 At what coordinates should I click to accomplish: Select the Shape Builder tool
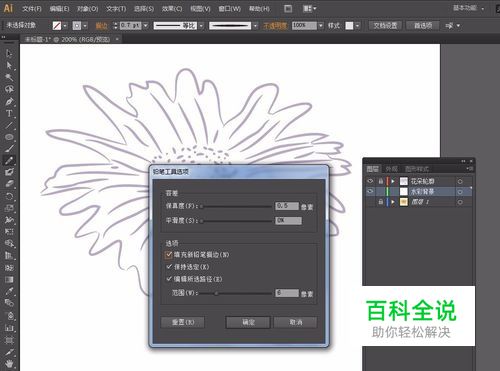tap(9, 243)
